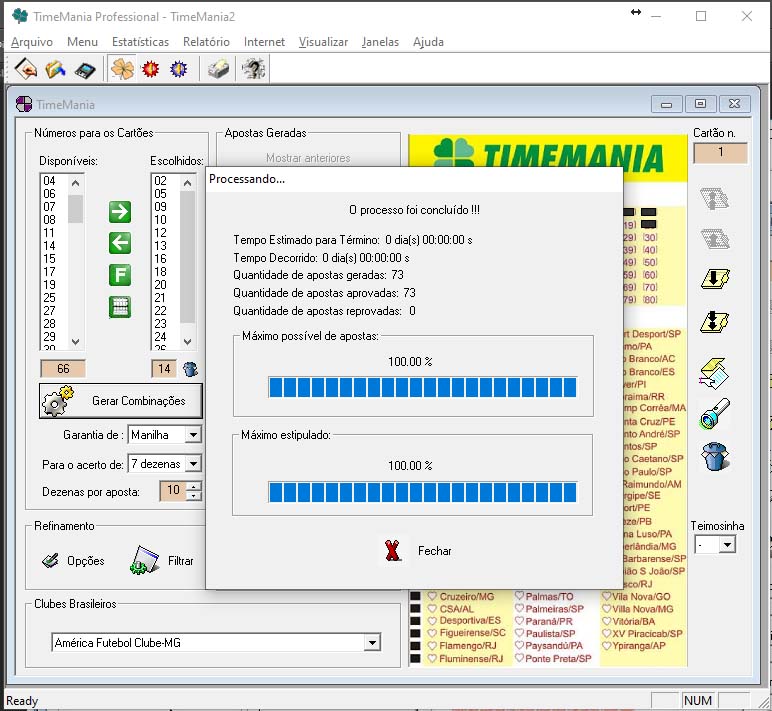Click yellow card single down-arrow icon

click(715, 279)
